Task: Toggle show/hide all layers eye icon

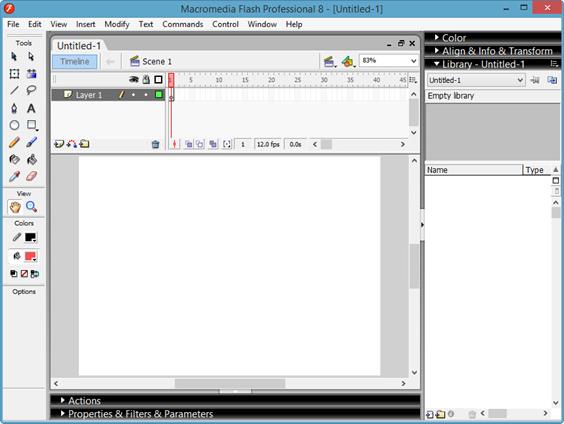Action: [x=133, y=79]
